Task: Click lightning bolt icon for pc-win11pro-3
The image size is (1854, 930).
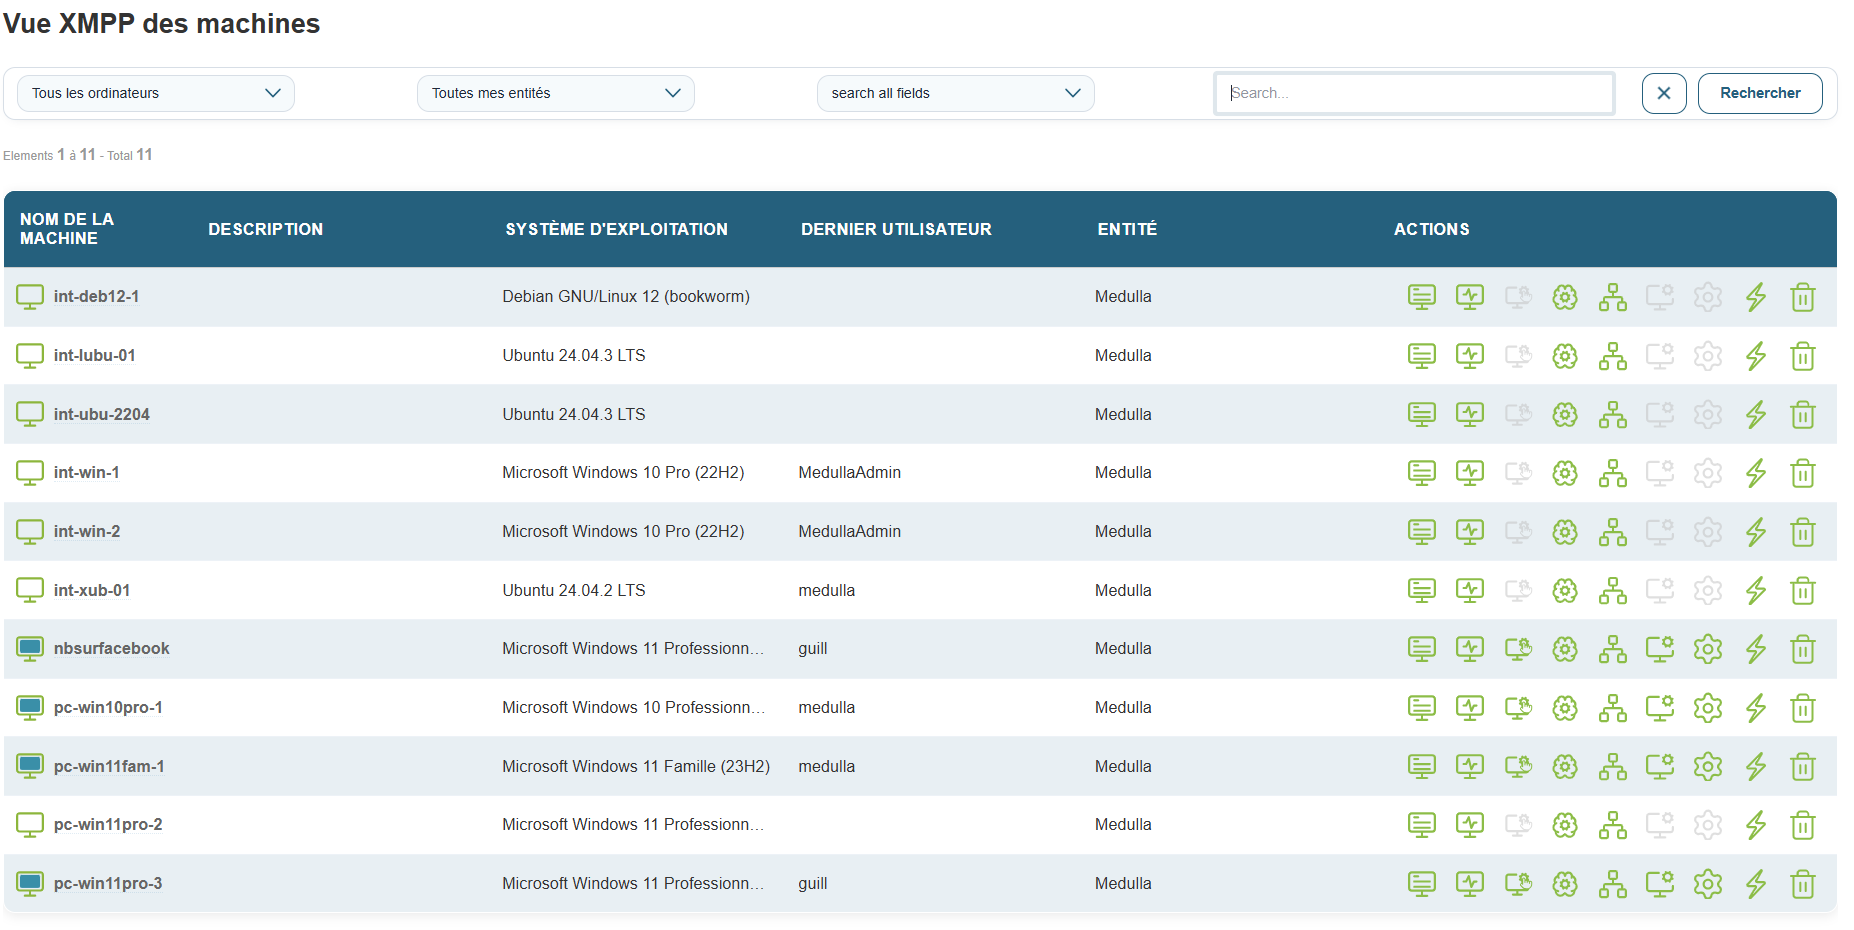Action: pos(1756,884)
